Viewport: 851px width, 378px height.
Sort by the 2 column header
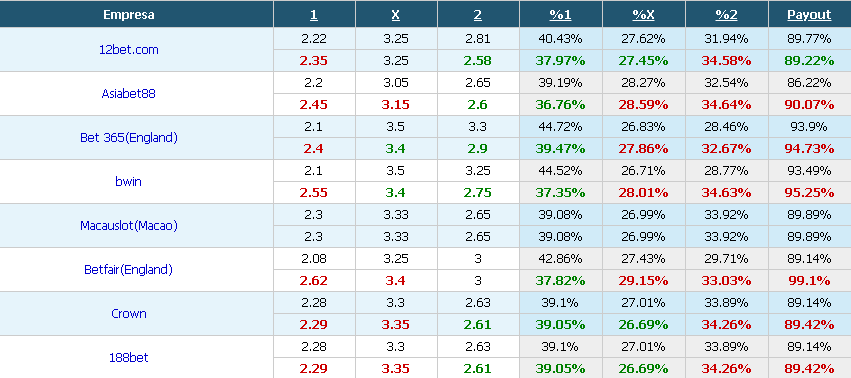click(478, 15)
